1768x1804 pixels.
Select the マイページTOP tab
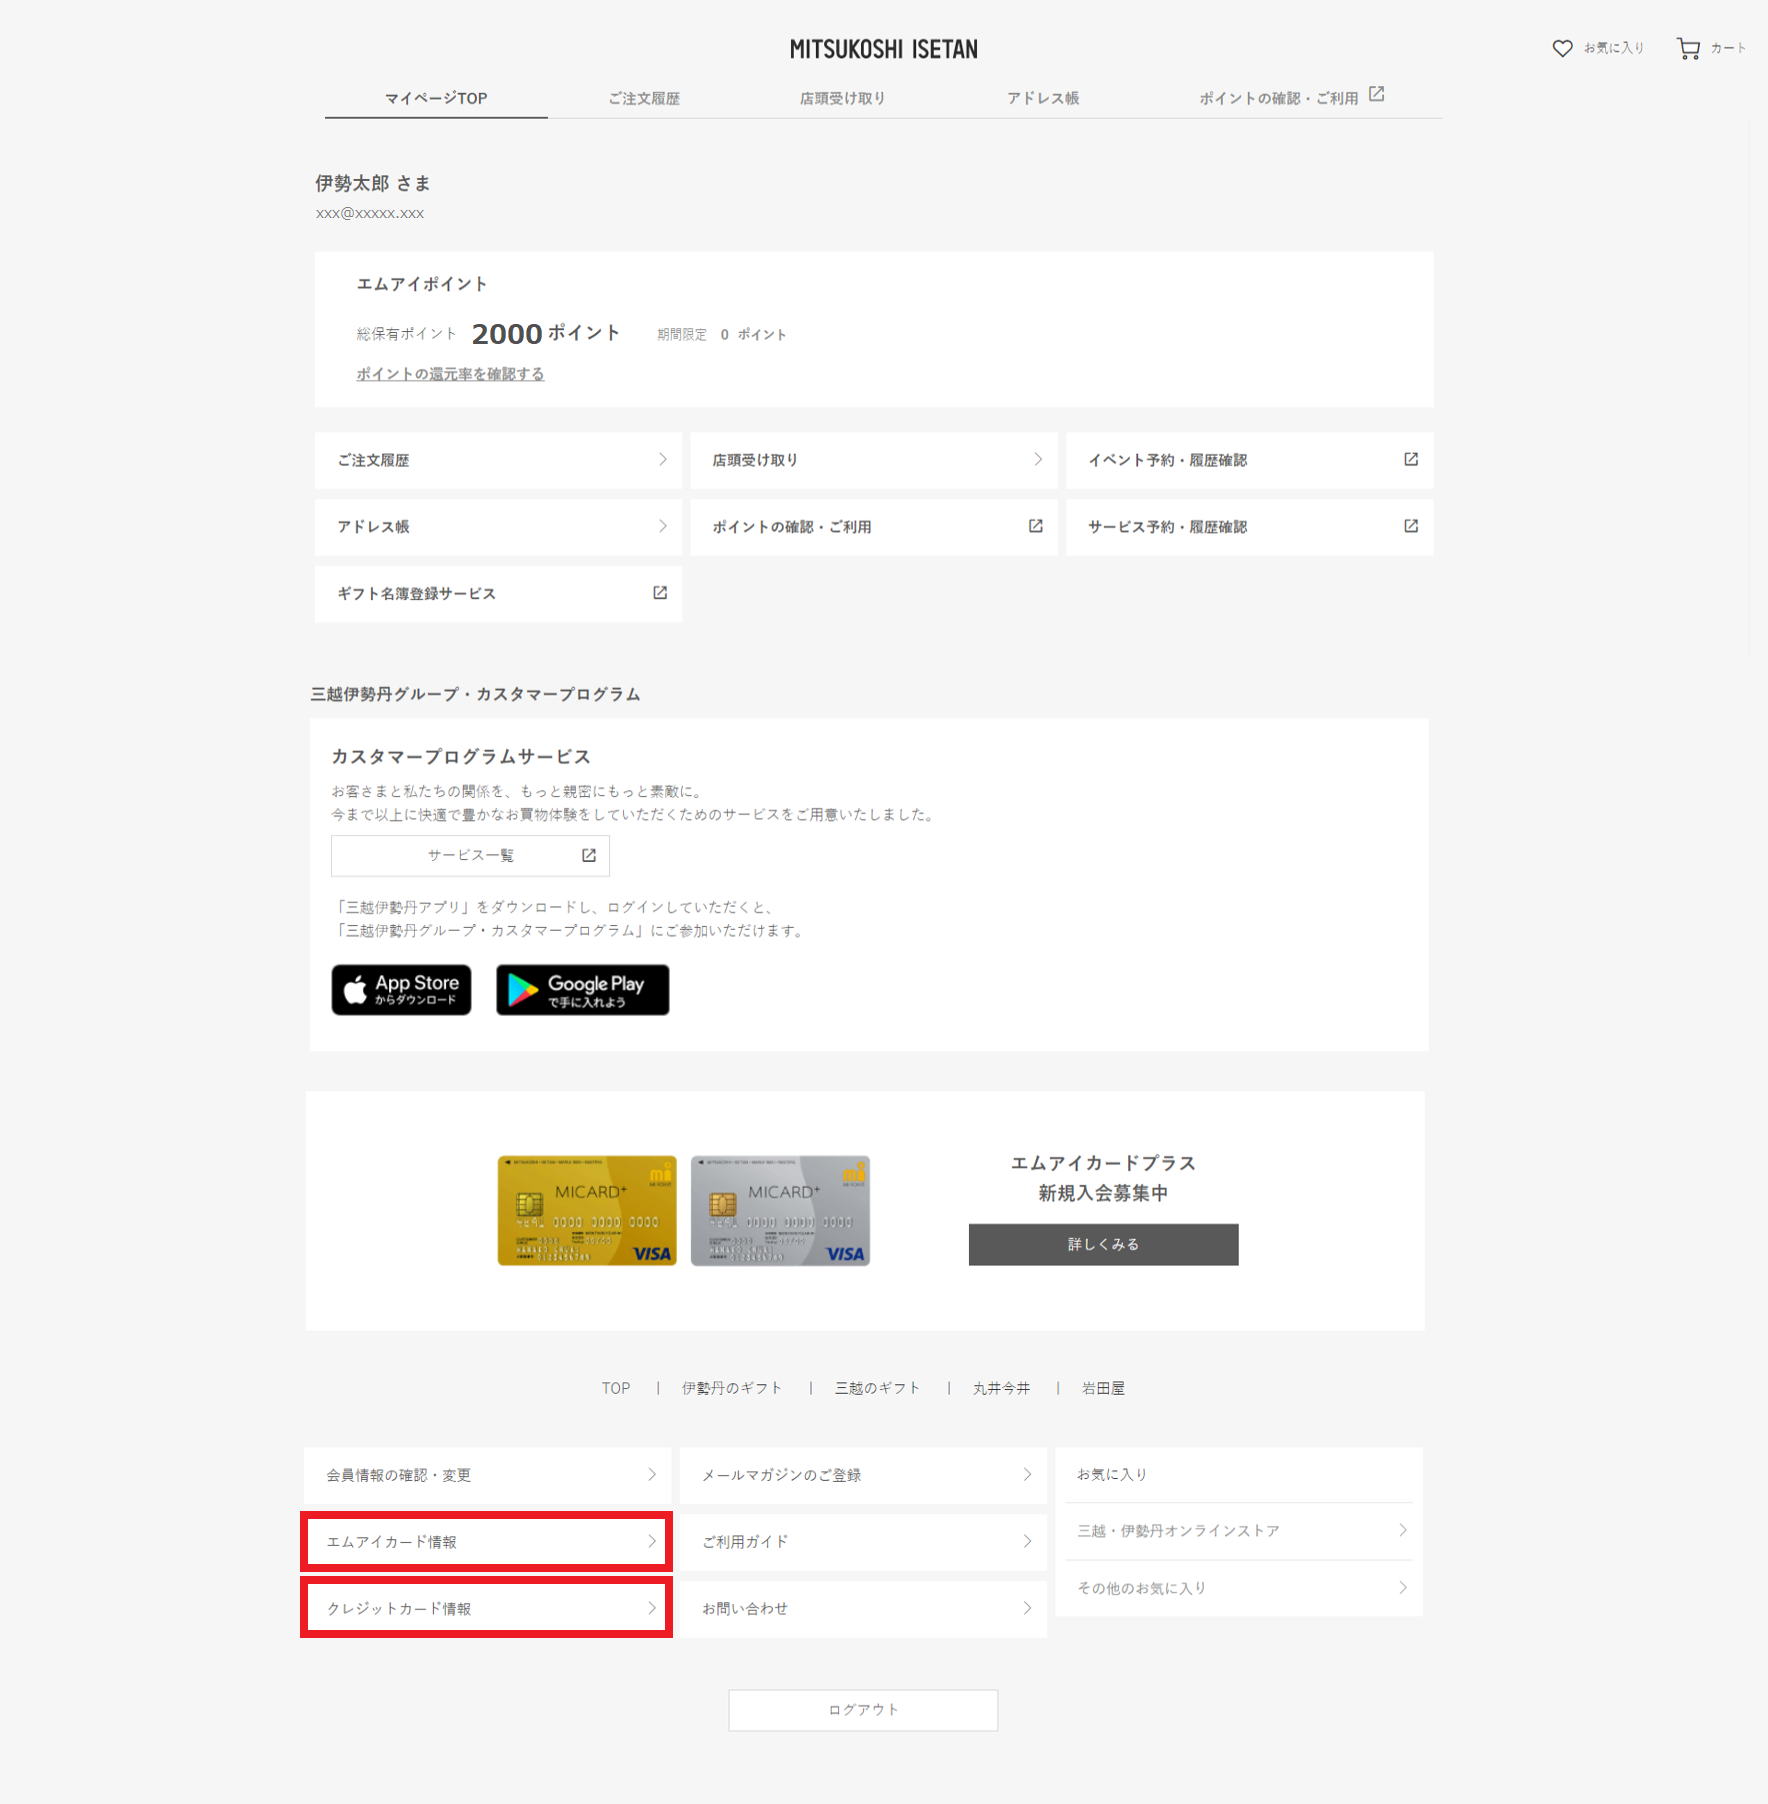tap(436, 98)
